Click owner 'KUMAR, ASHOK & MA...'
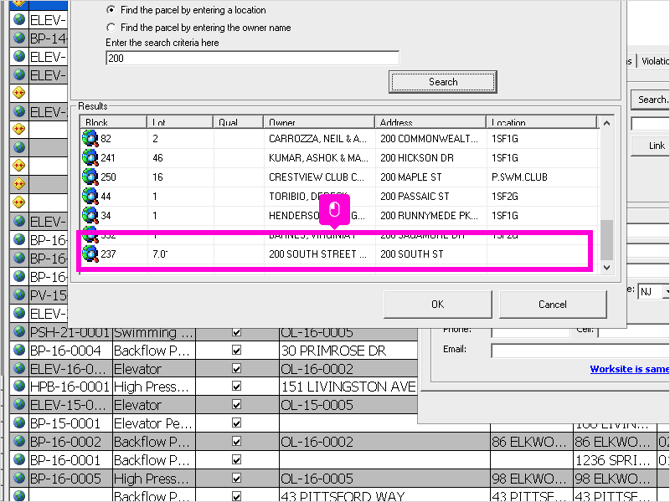This screenshot has height=502, width=670. [318, 158]
